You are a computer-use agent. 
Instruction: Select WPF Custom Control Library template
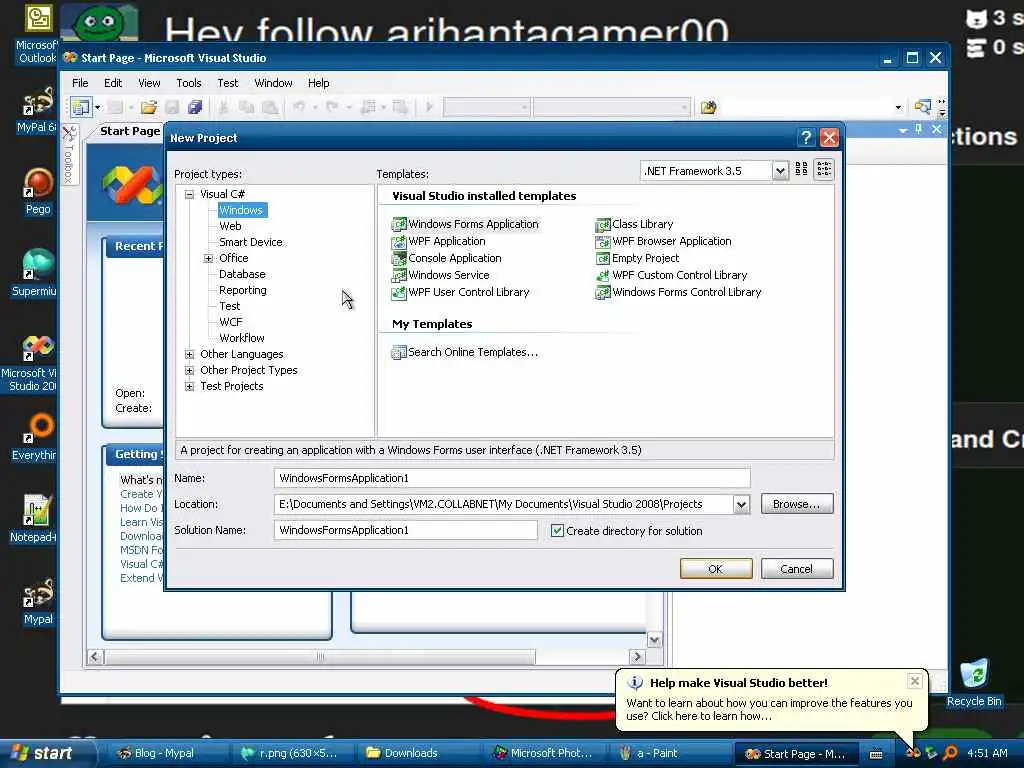click(671, 275)
